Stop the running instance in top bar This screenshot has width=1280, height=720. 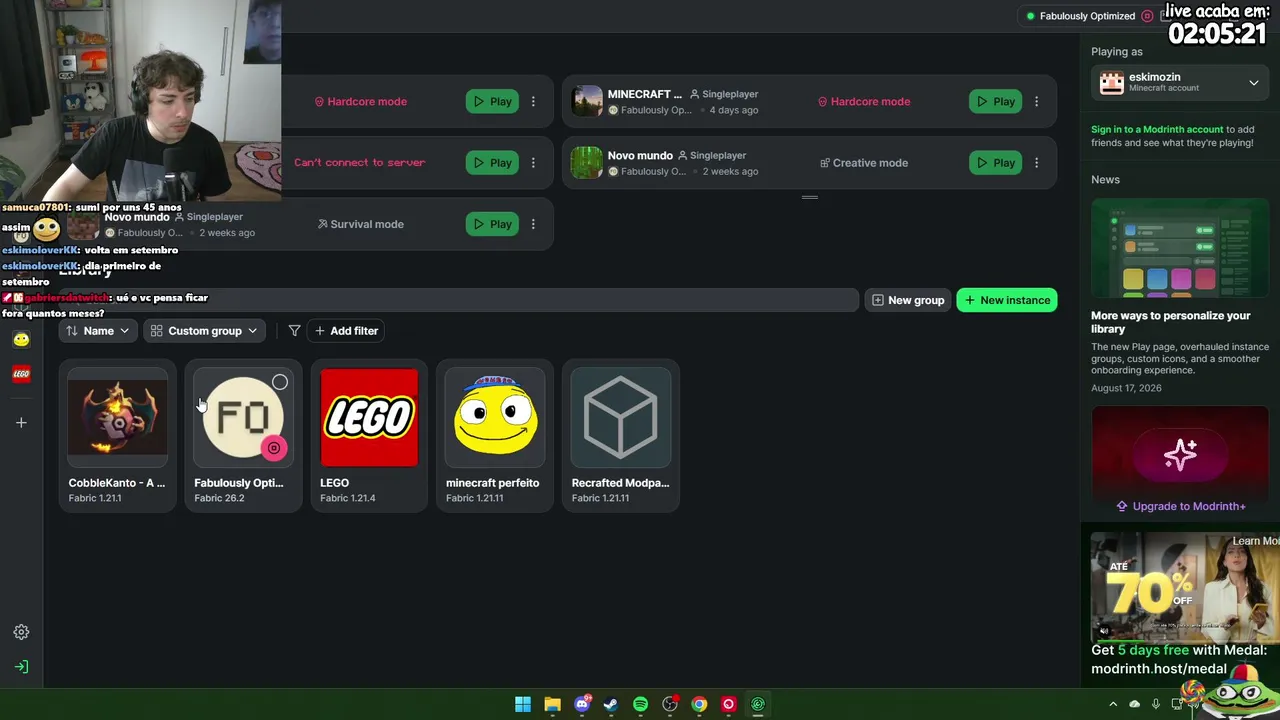pos(1147,16)
